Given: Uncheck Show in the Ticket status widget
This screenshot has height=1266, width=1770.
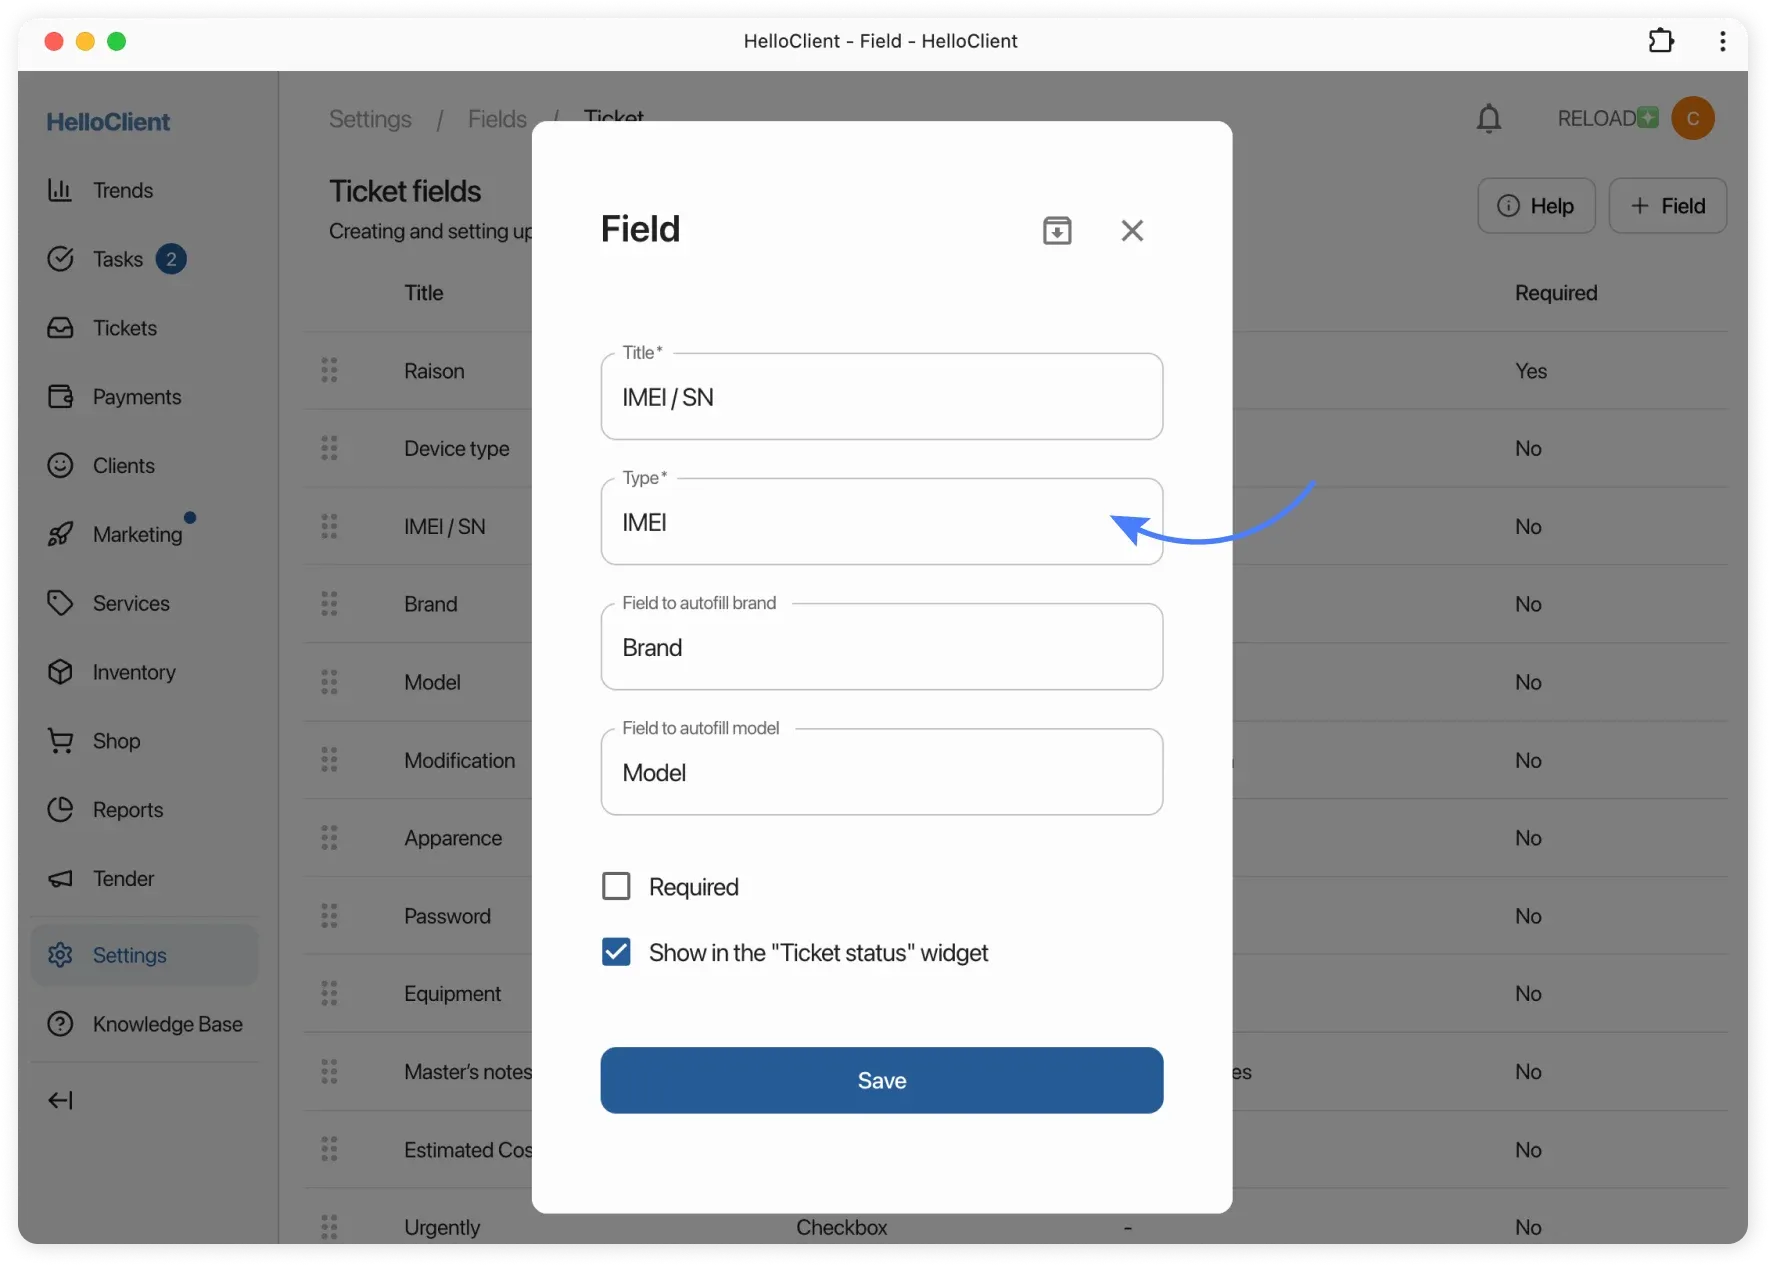Looking at the screenshot, I should (617, 952).
